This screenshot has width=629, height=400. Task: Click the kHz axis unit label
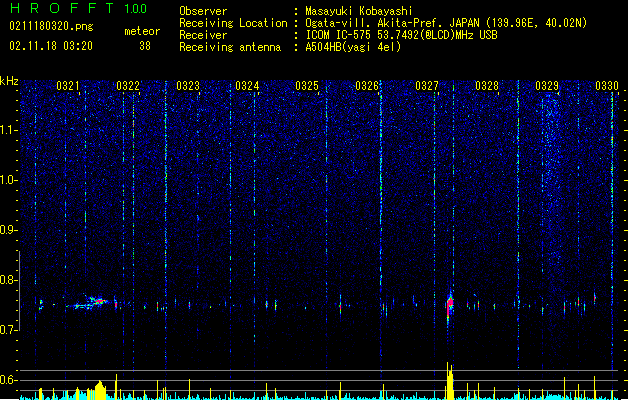tap(9, 81)
